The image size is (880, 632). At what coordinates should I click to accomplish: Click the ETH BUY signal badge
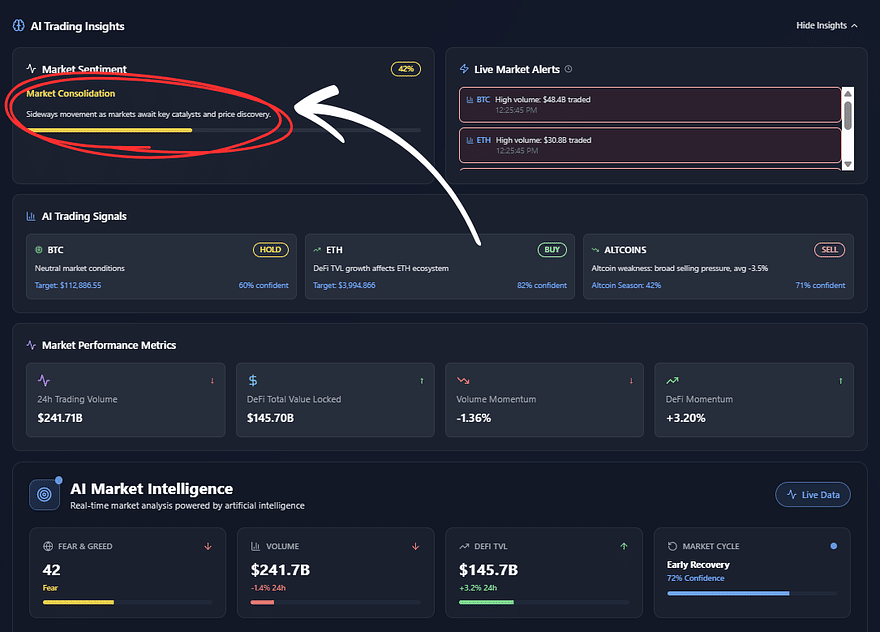point(552,250)
